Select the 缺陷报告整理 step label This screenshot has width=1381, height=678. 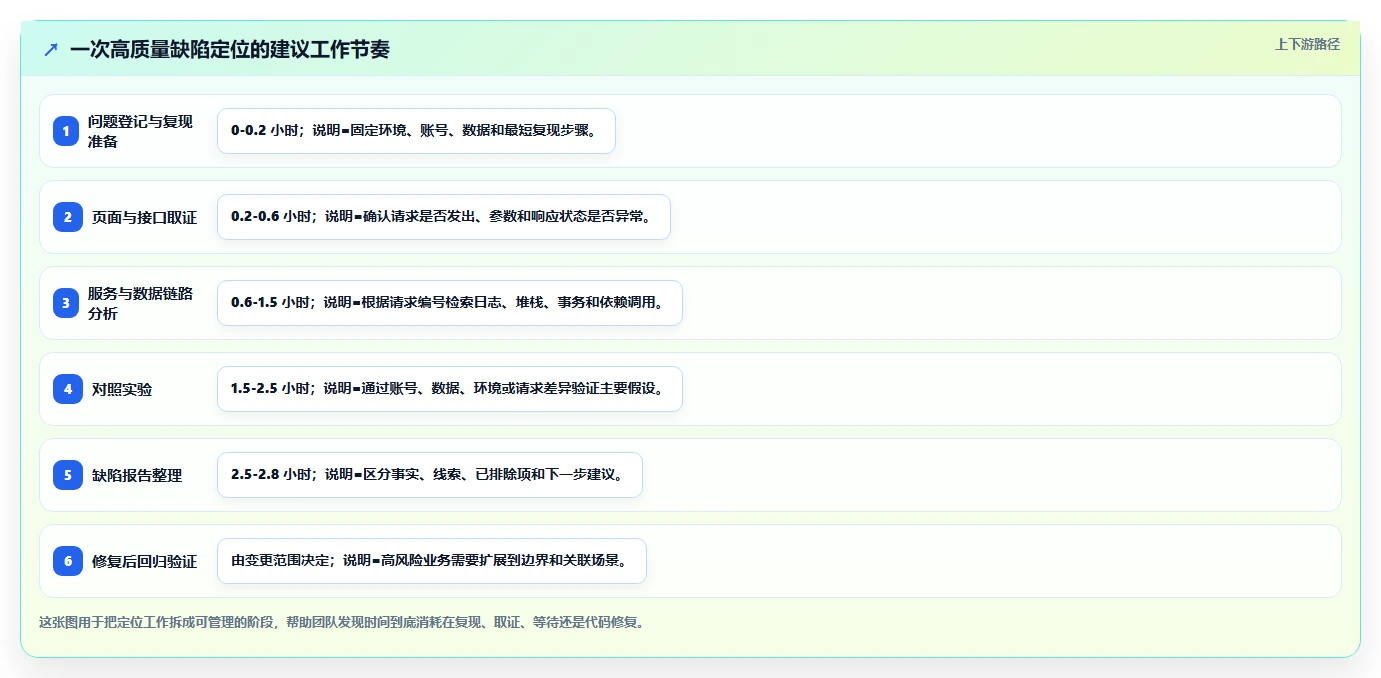click(137, 475)
